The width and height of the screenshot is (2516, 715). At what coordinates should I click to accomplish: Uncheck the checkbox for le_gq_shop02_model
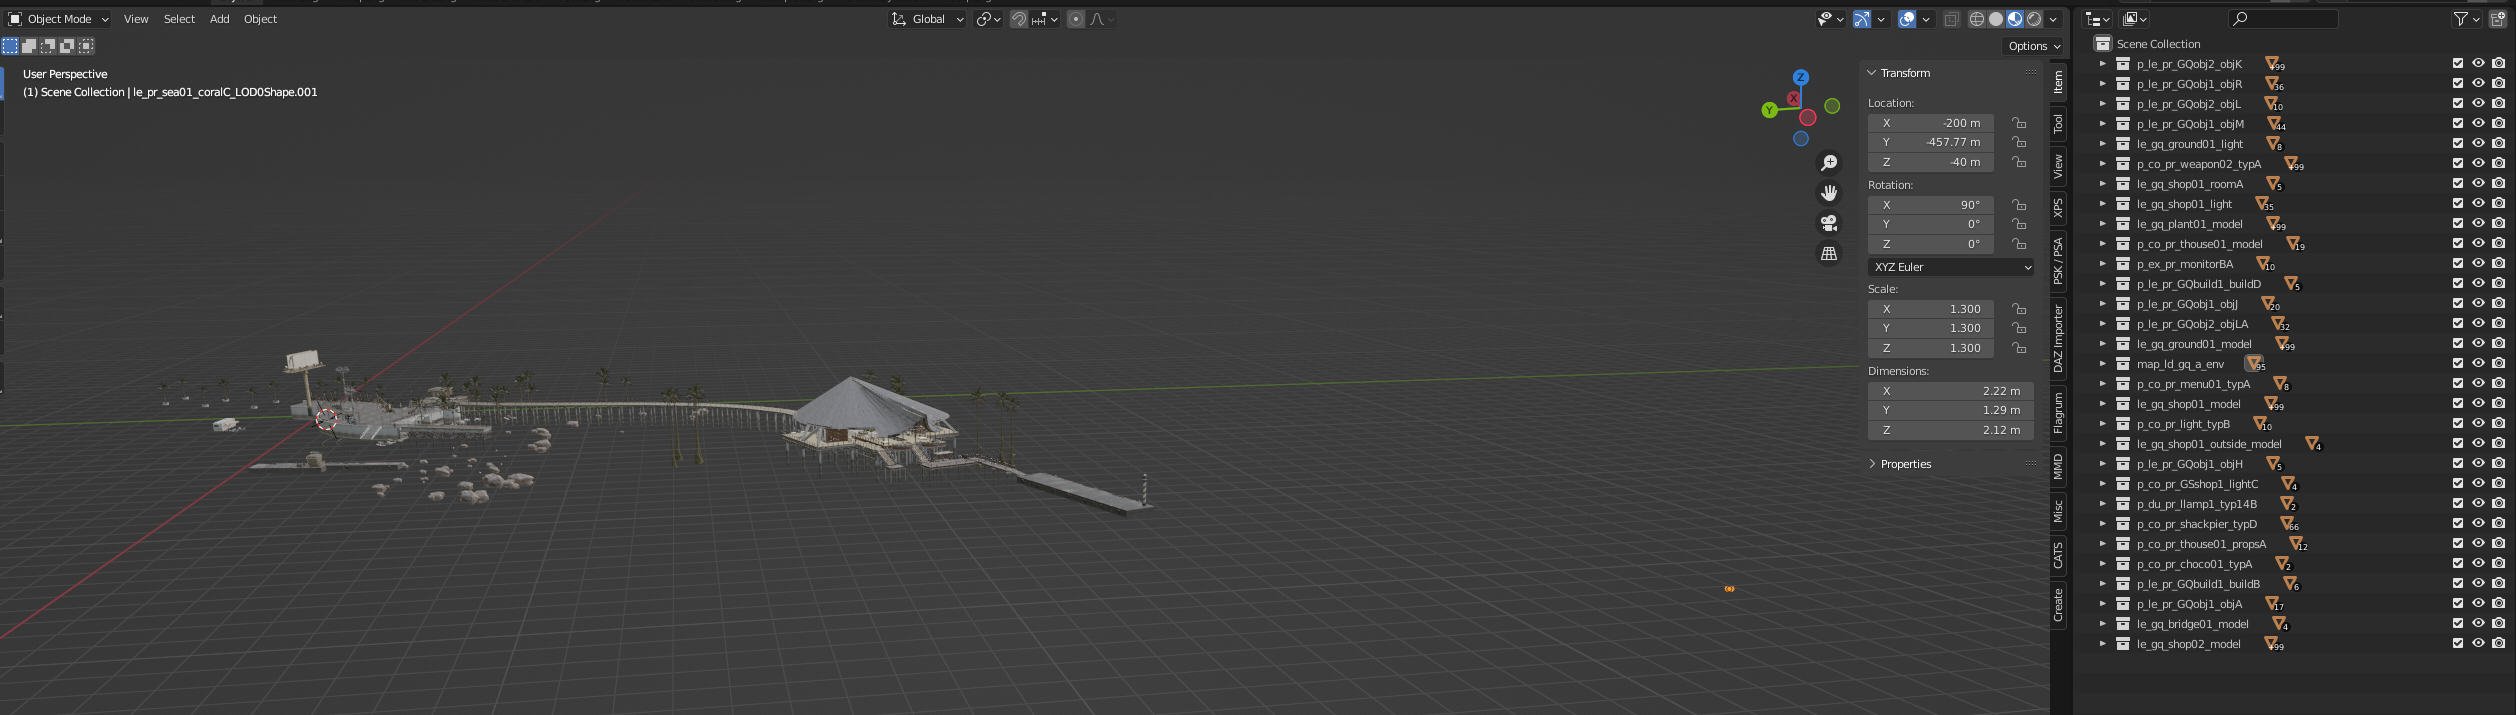point(2458,643)
